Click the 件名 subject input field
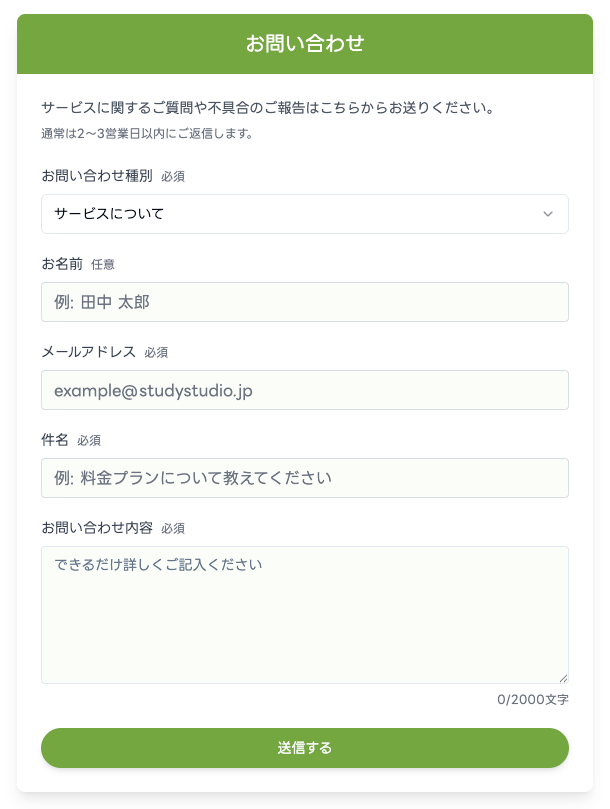 click(x=304, y=478)
